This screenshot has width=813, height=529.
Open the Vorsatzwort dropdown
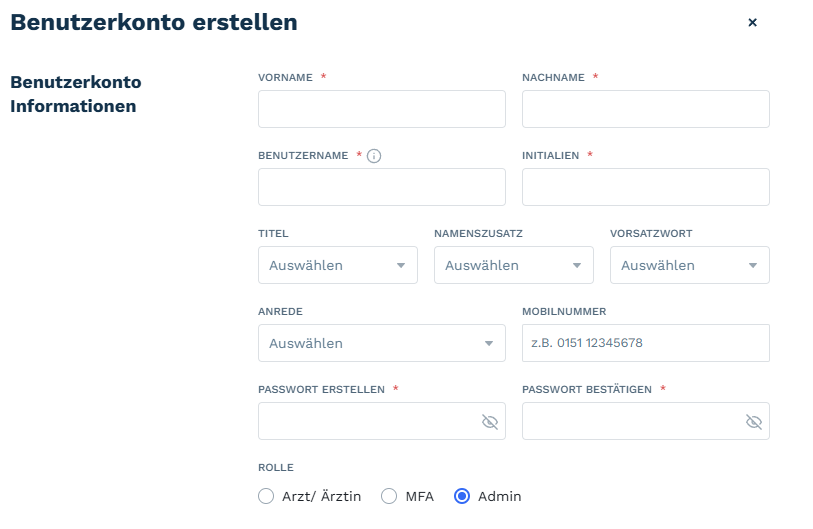(690, 265)
